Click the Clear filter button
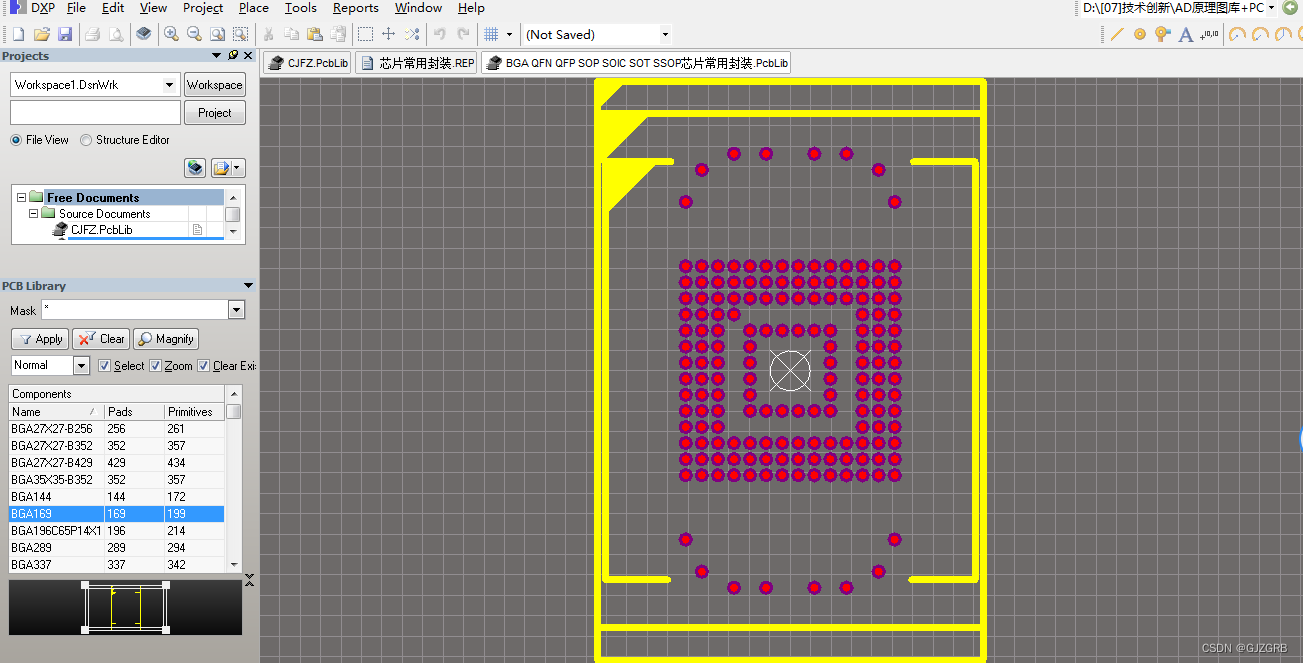 click(x=101, y=339)
